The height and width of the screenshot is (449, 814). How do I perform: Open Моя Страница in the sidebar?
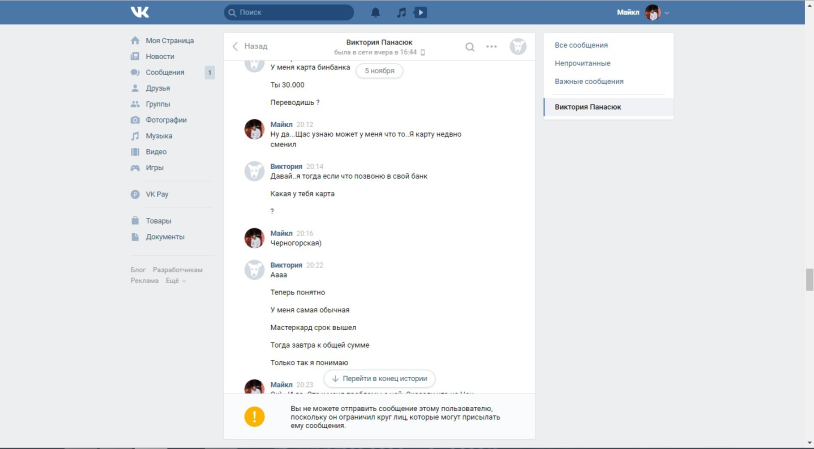click(169, 41)
